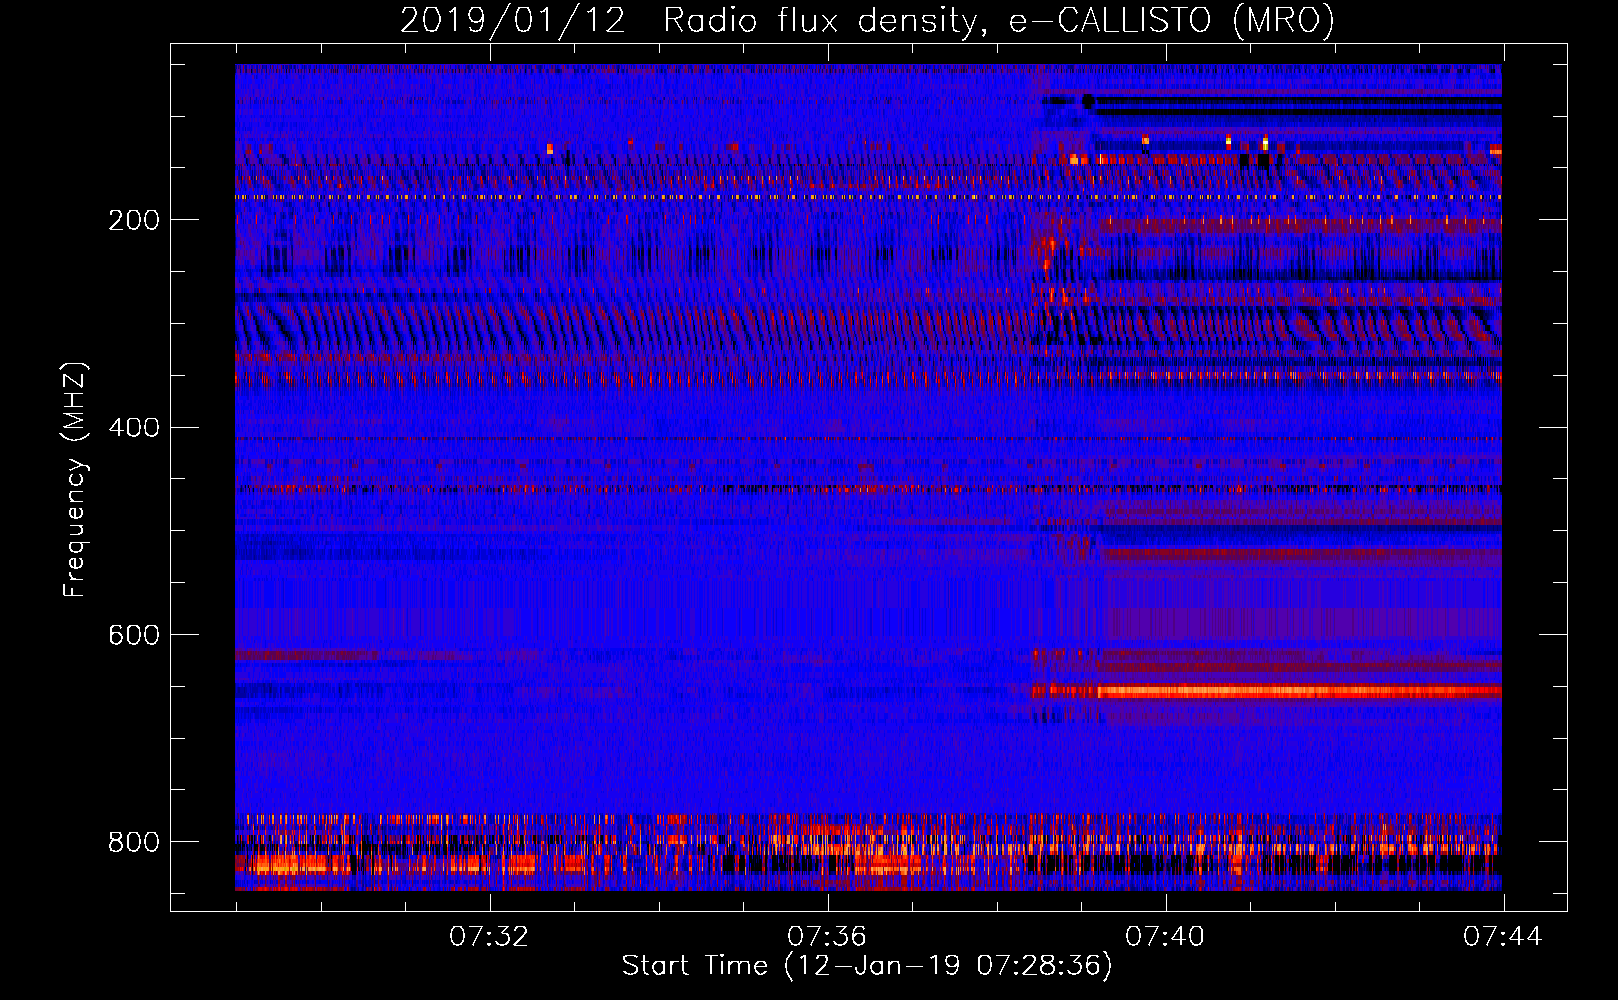Click the 800 frequency tick label
1618x1000 pixels.
133,843
